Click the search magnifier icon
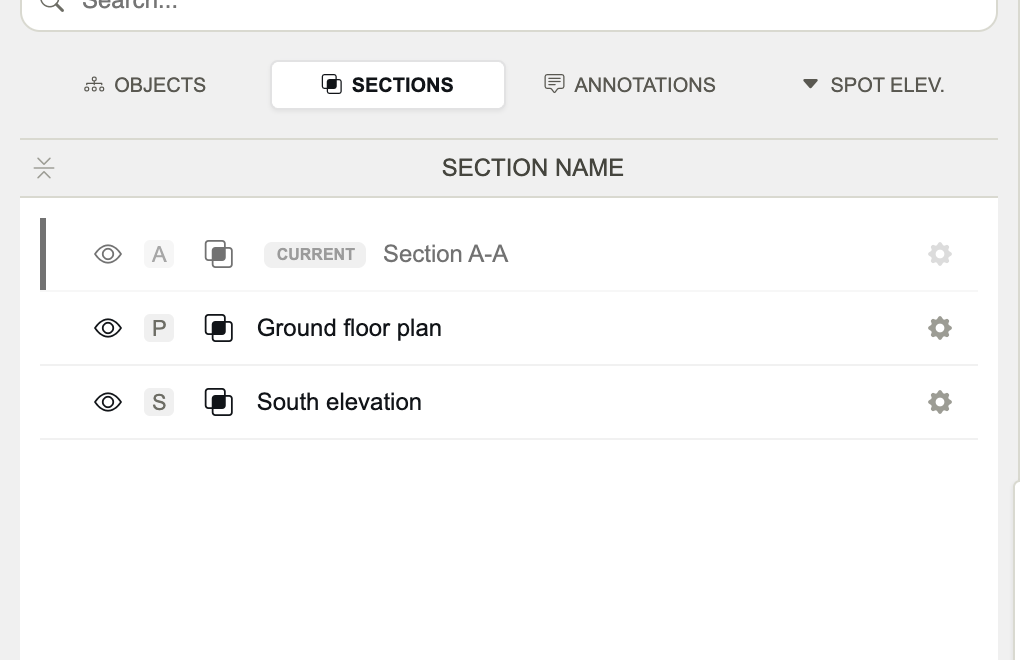 pos(52,4)
